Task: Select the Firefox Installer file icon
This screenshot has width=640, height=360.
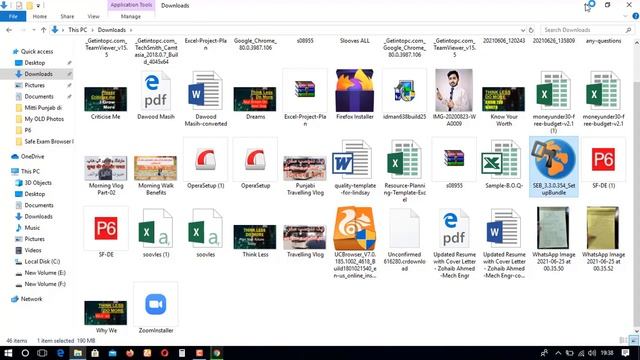Action: coord(354,90)
